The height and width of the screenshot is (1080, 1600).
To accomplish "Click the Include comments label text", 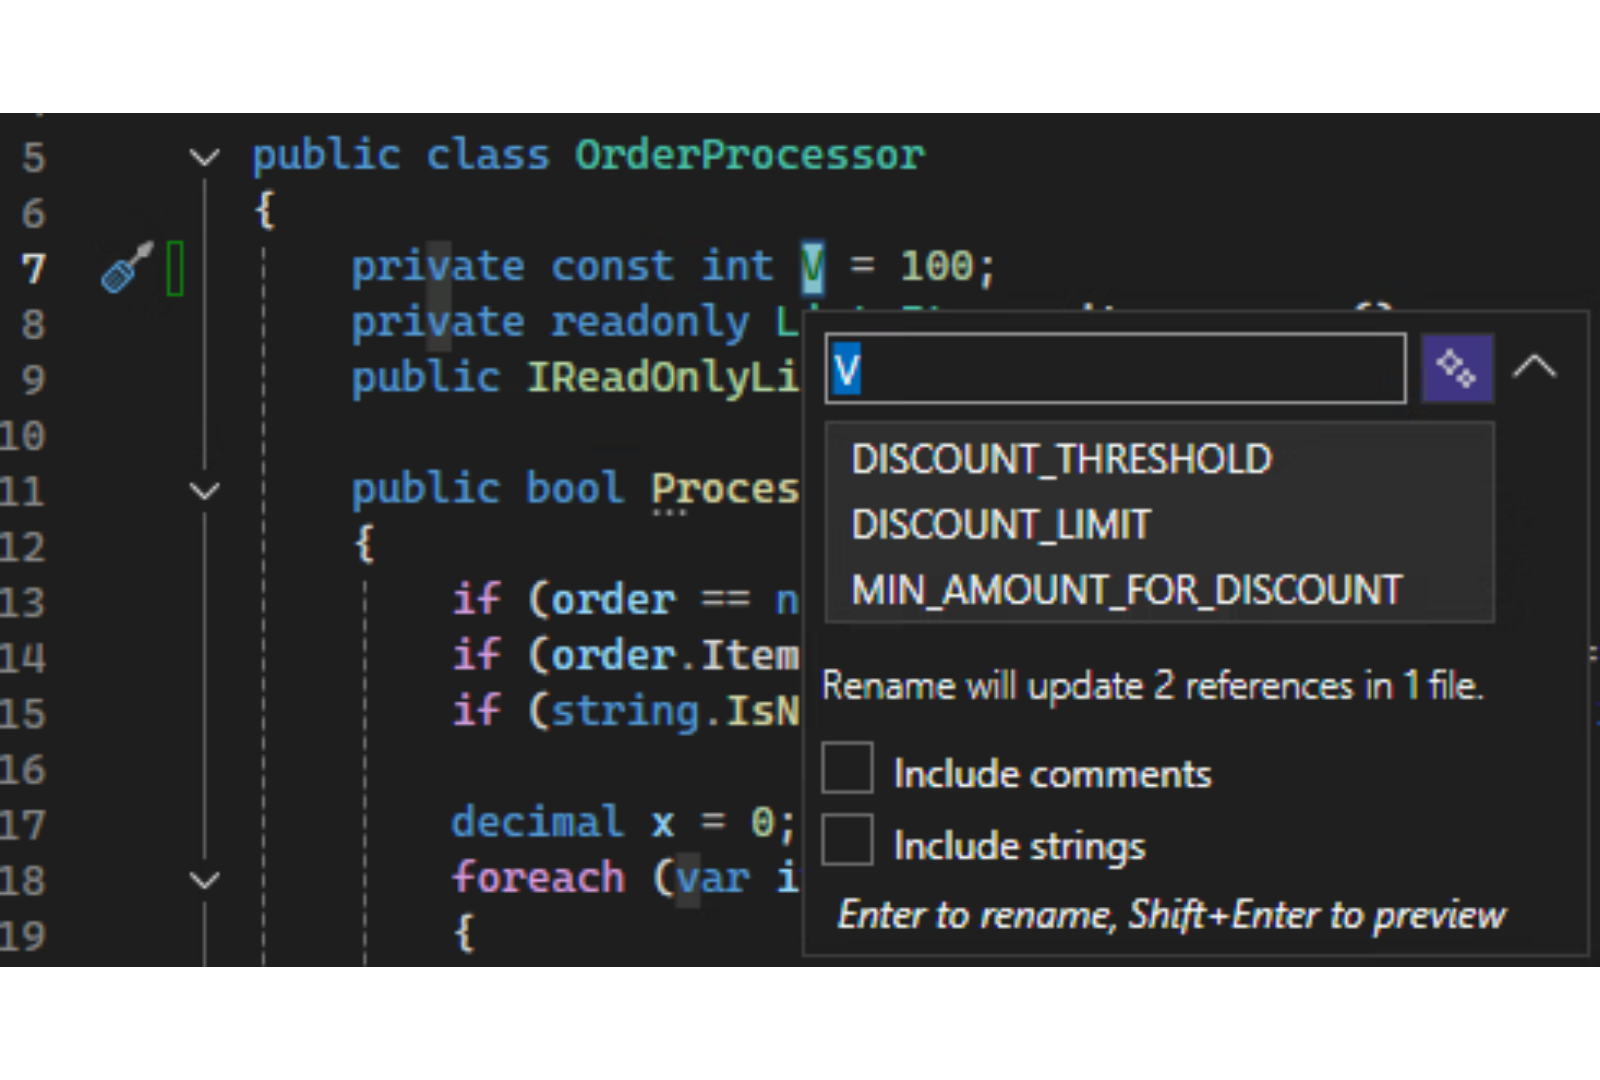I will pos(1052,774).
